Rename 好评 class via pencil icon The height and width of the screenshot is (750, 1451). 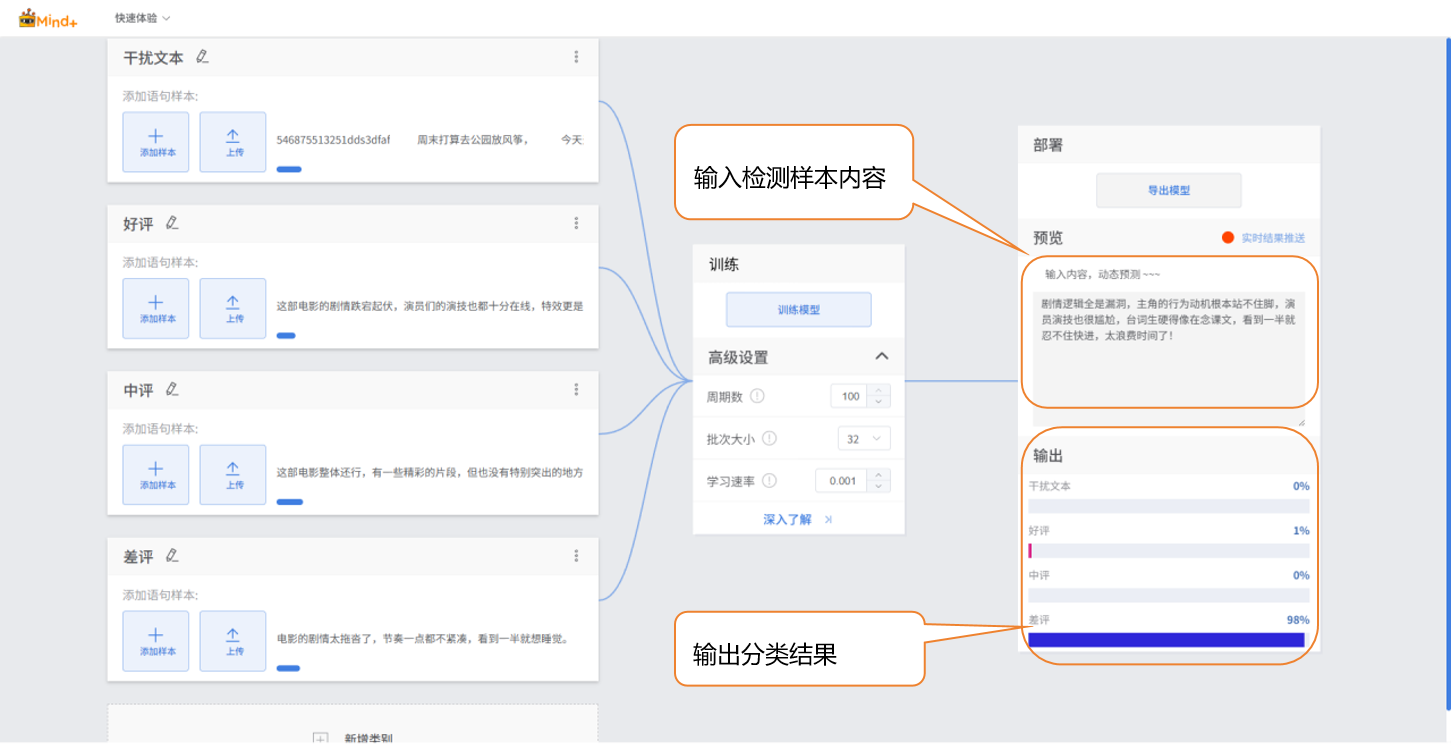click(172, 223)
